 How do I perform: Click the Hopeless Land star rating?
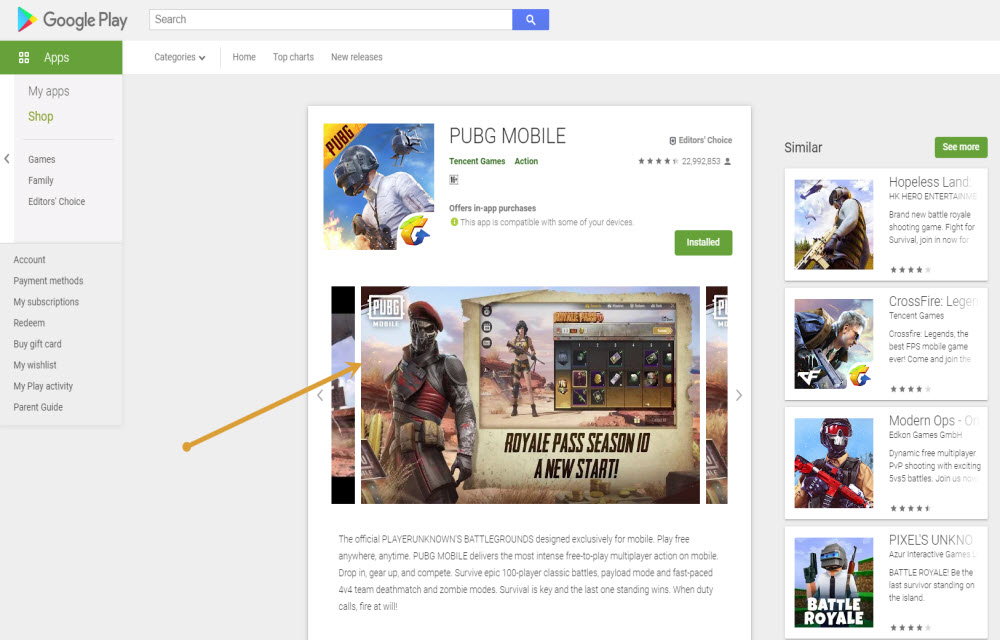(910, 270)
